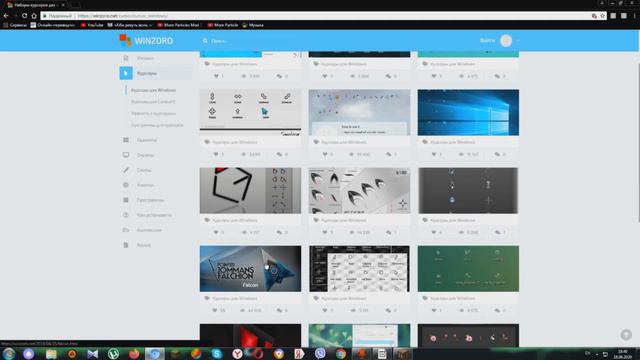Open Firefox from the taskbar

coord(134,353)
